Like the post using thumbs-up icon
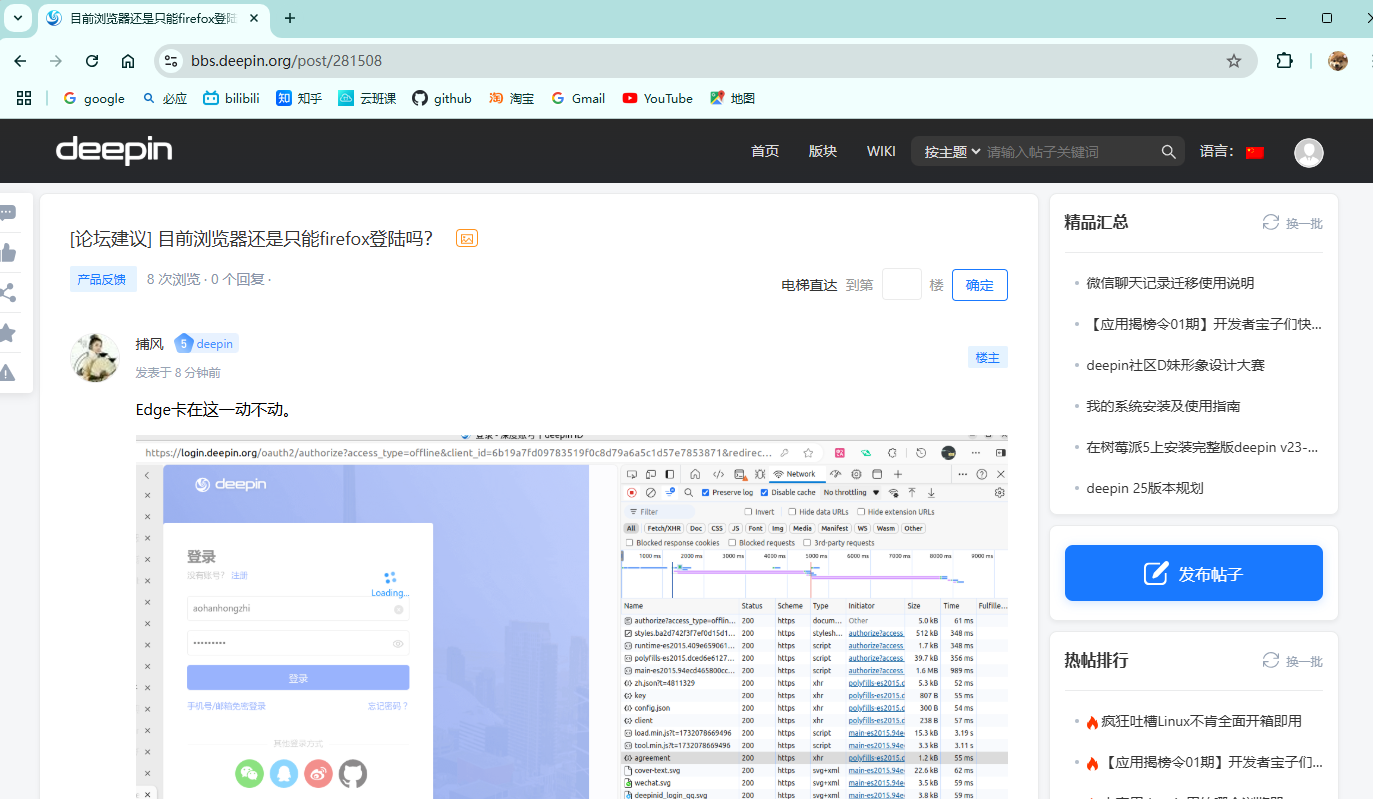Image resolution: width=1373 pixels, height=799 pixels. point(7,253)
